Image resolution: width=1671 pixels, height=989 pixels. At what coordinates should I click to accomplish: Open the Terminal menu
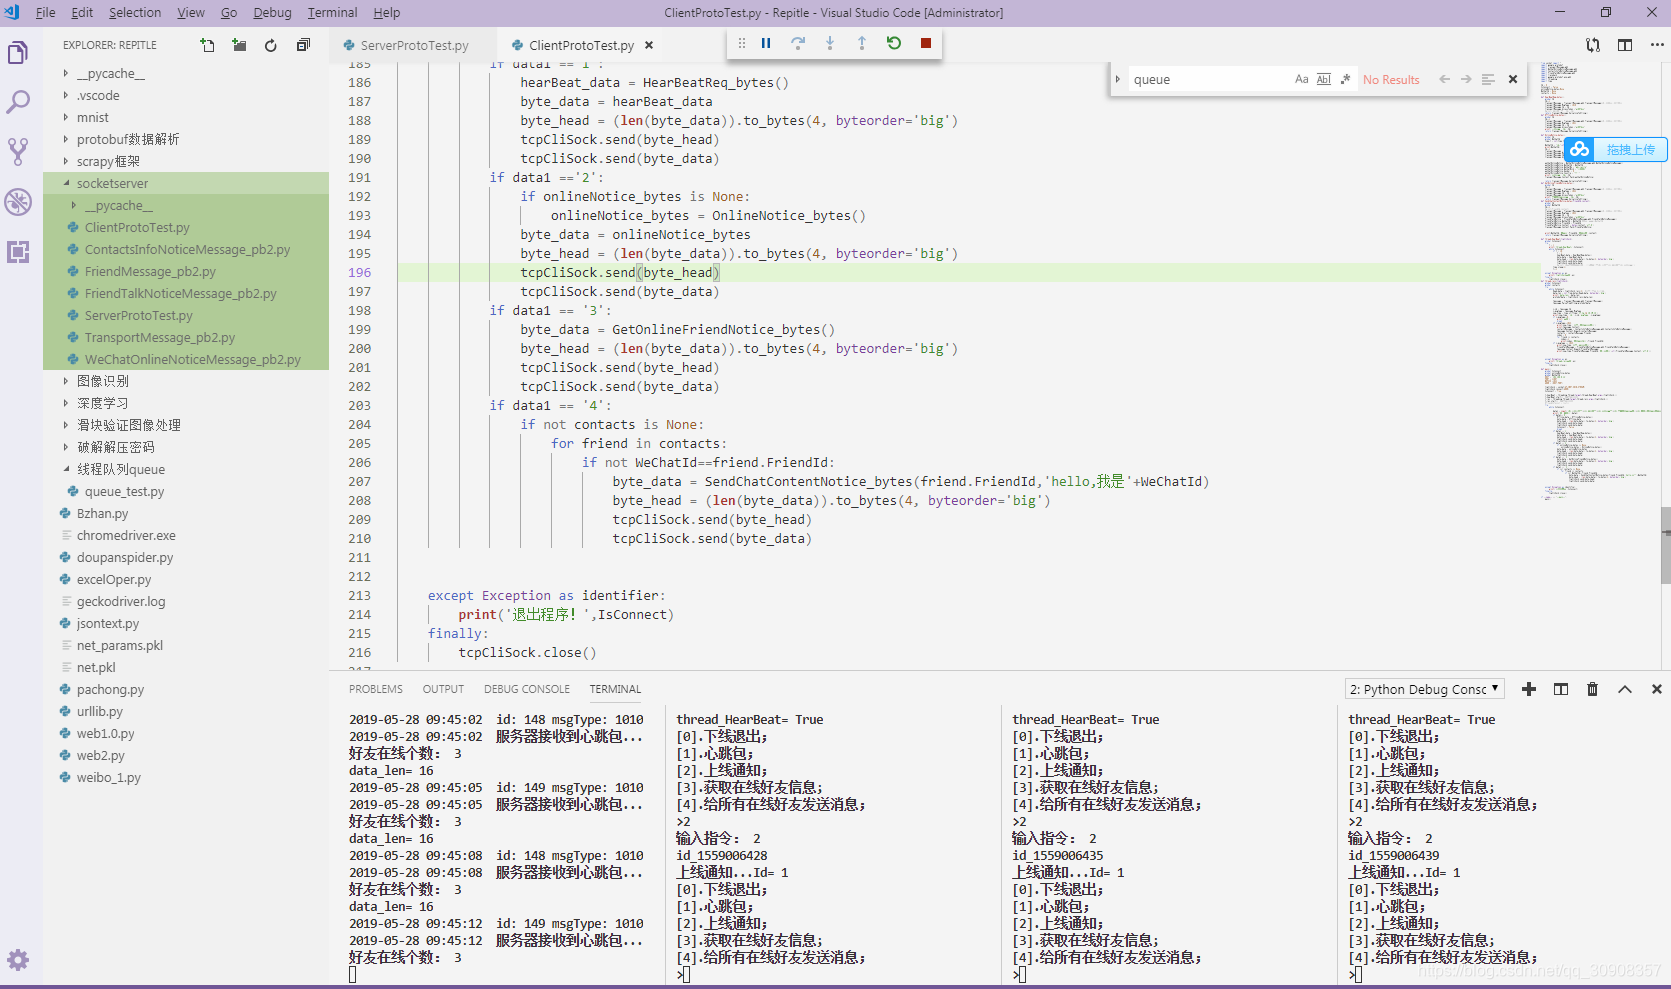tap(332, 13)
